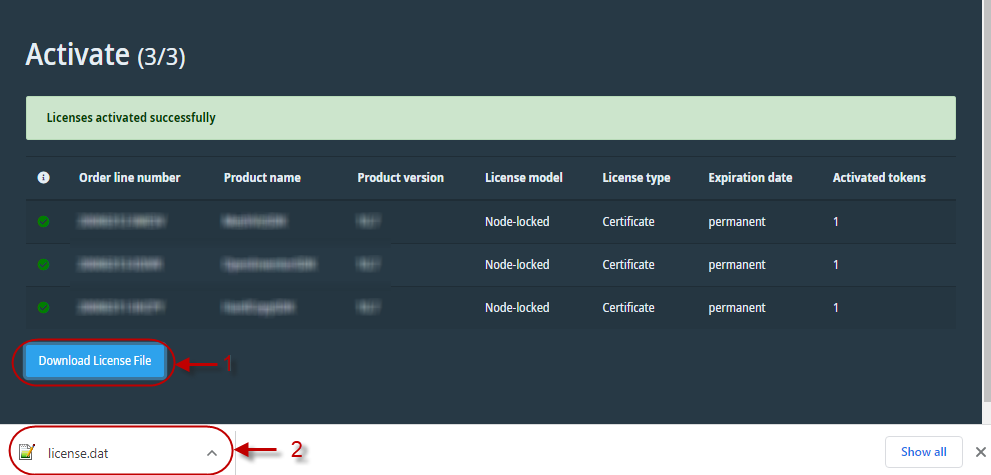
Task: Open all downloads with Show all
Action: coord(923,452)
